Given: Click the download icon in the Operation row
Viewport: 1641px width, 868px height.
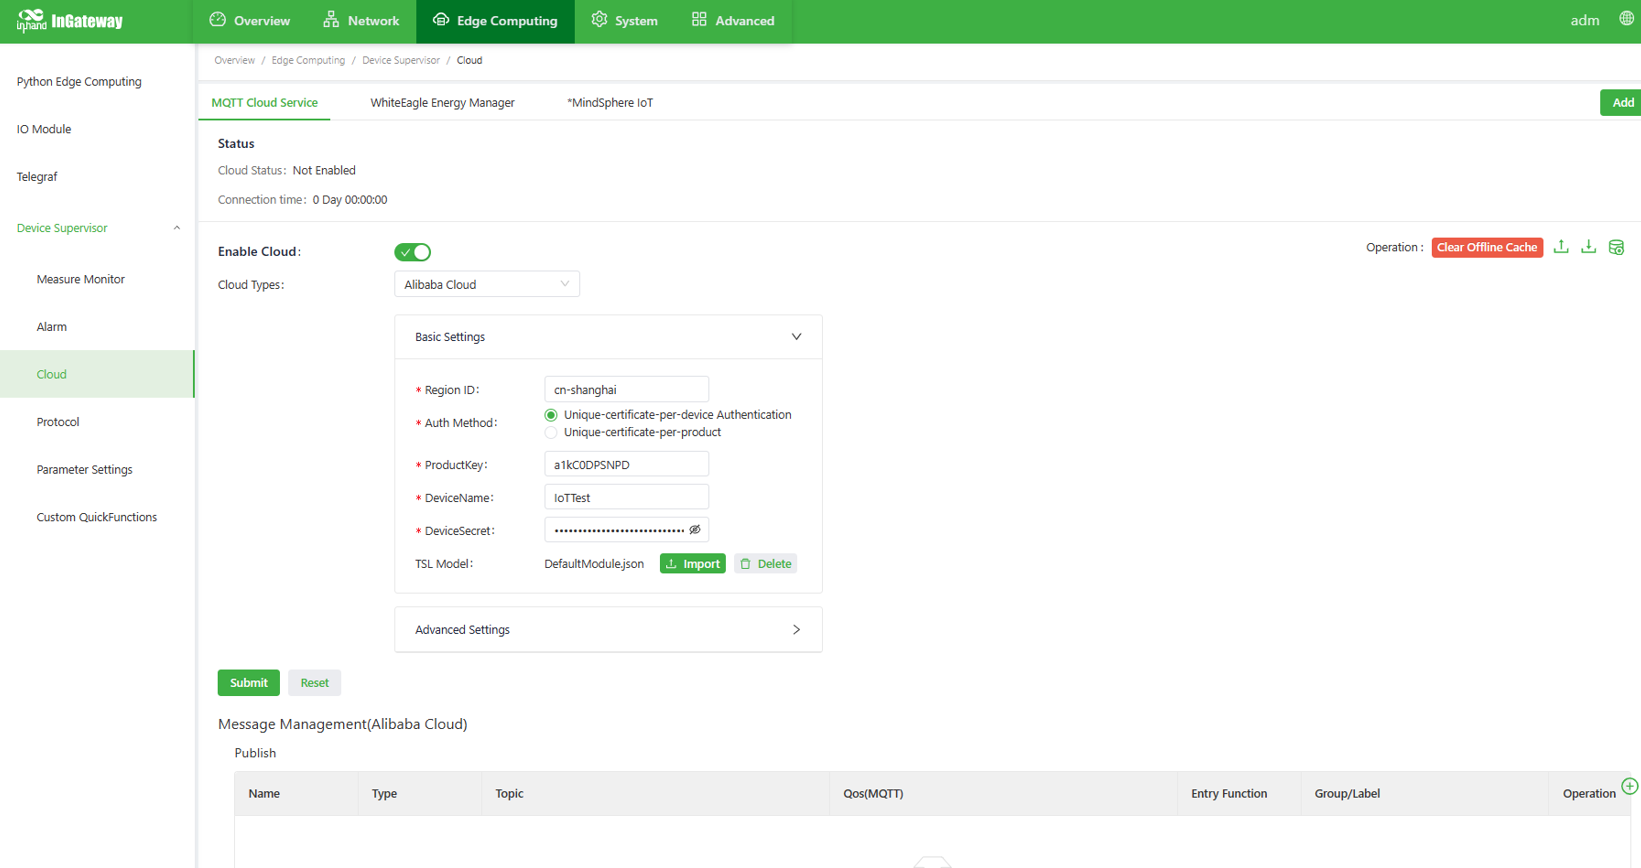Looking at the screenshot, I should (1588, 247).
